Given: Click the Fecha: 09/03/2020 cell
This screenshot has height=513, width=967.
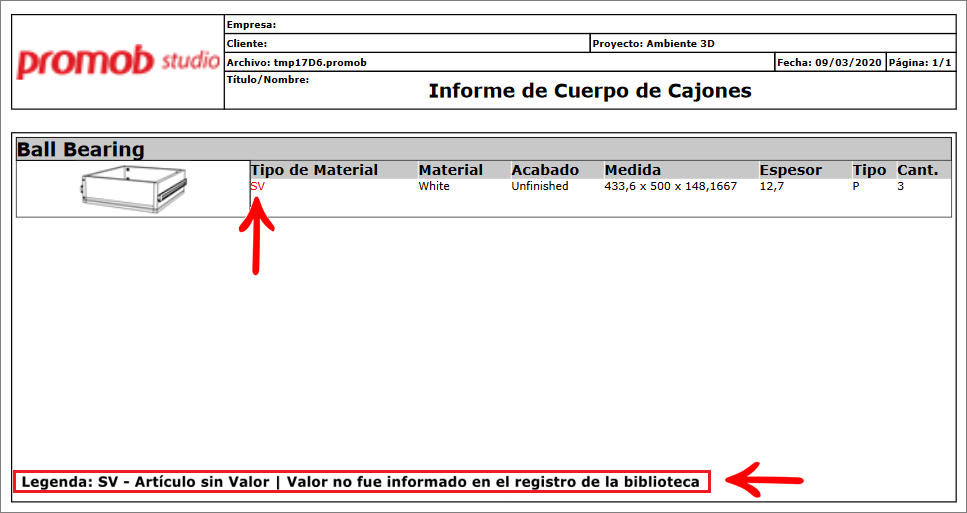Looking at the screenshot, I should click(830, 62).
